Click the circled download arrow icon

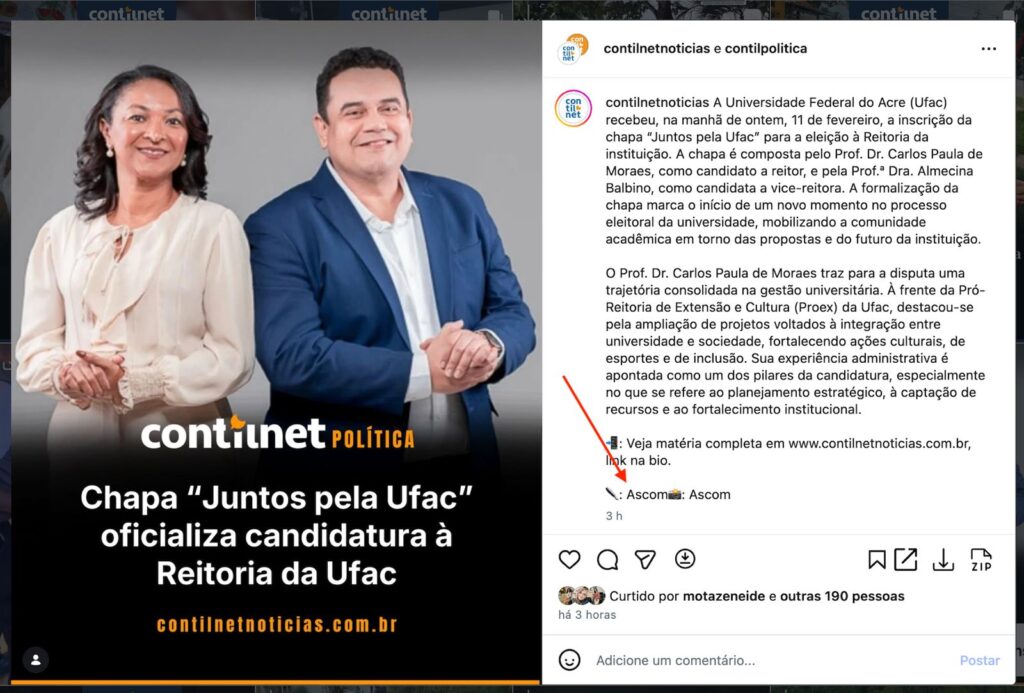point(684,559)
